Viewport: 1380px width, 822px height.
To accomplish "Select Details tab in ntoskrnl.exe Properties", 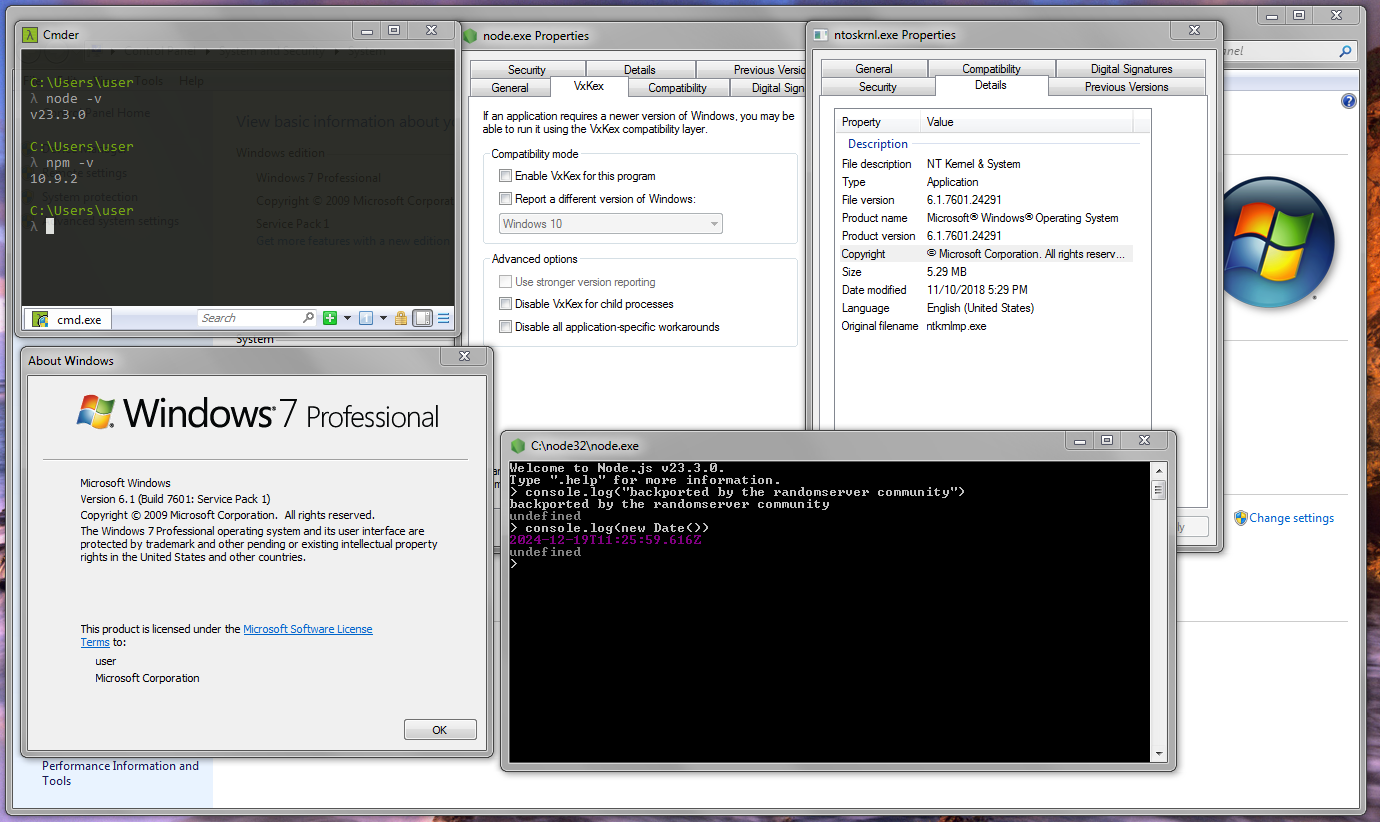I will [991, 86].
